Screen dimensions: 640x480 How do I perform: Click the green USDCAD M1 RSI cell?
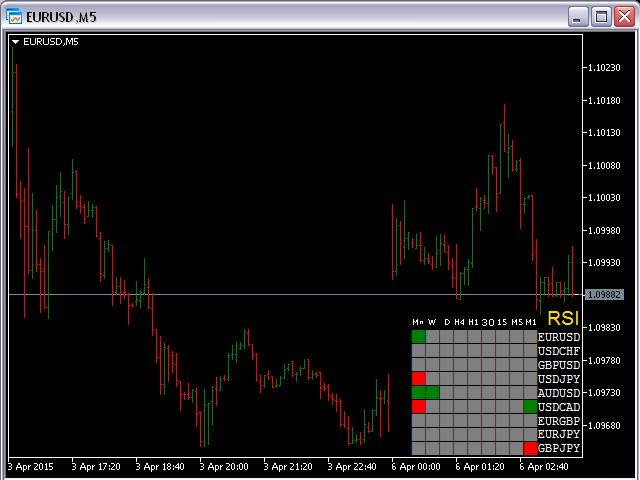[530, 407]
